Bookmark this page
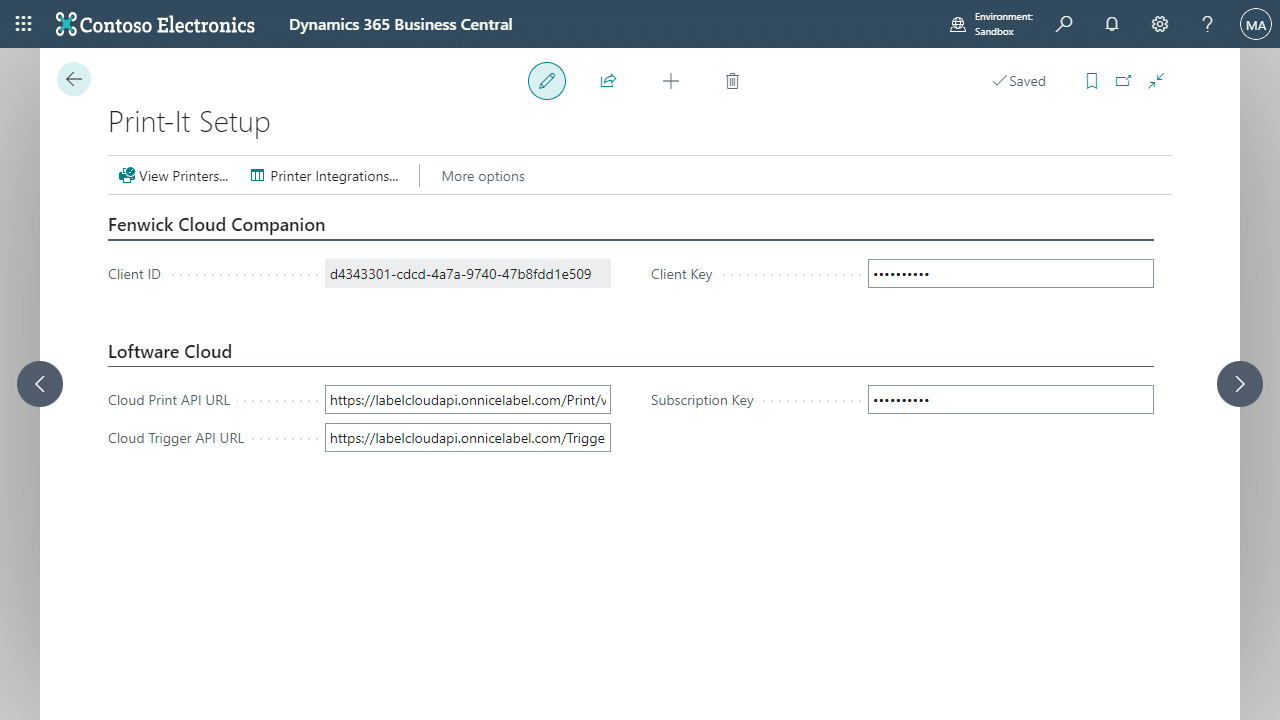Viewport: 1280px width, 720px height. pyautogui.click(x=1092, y=81)
